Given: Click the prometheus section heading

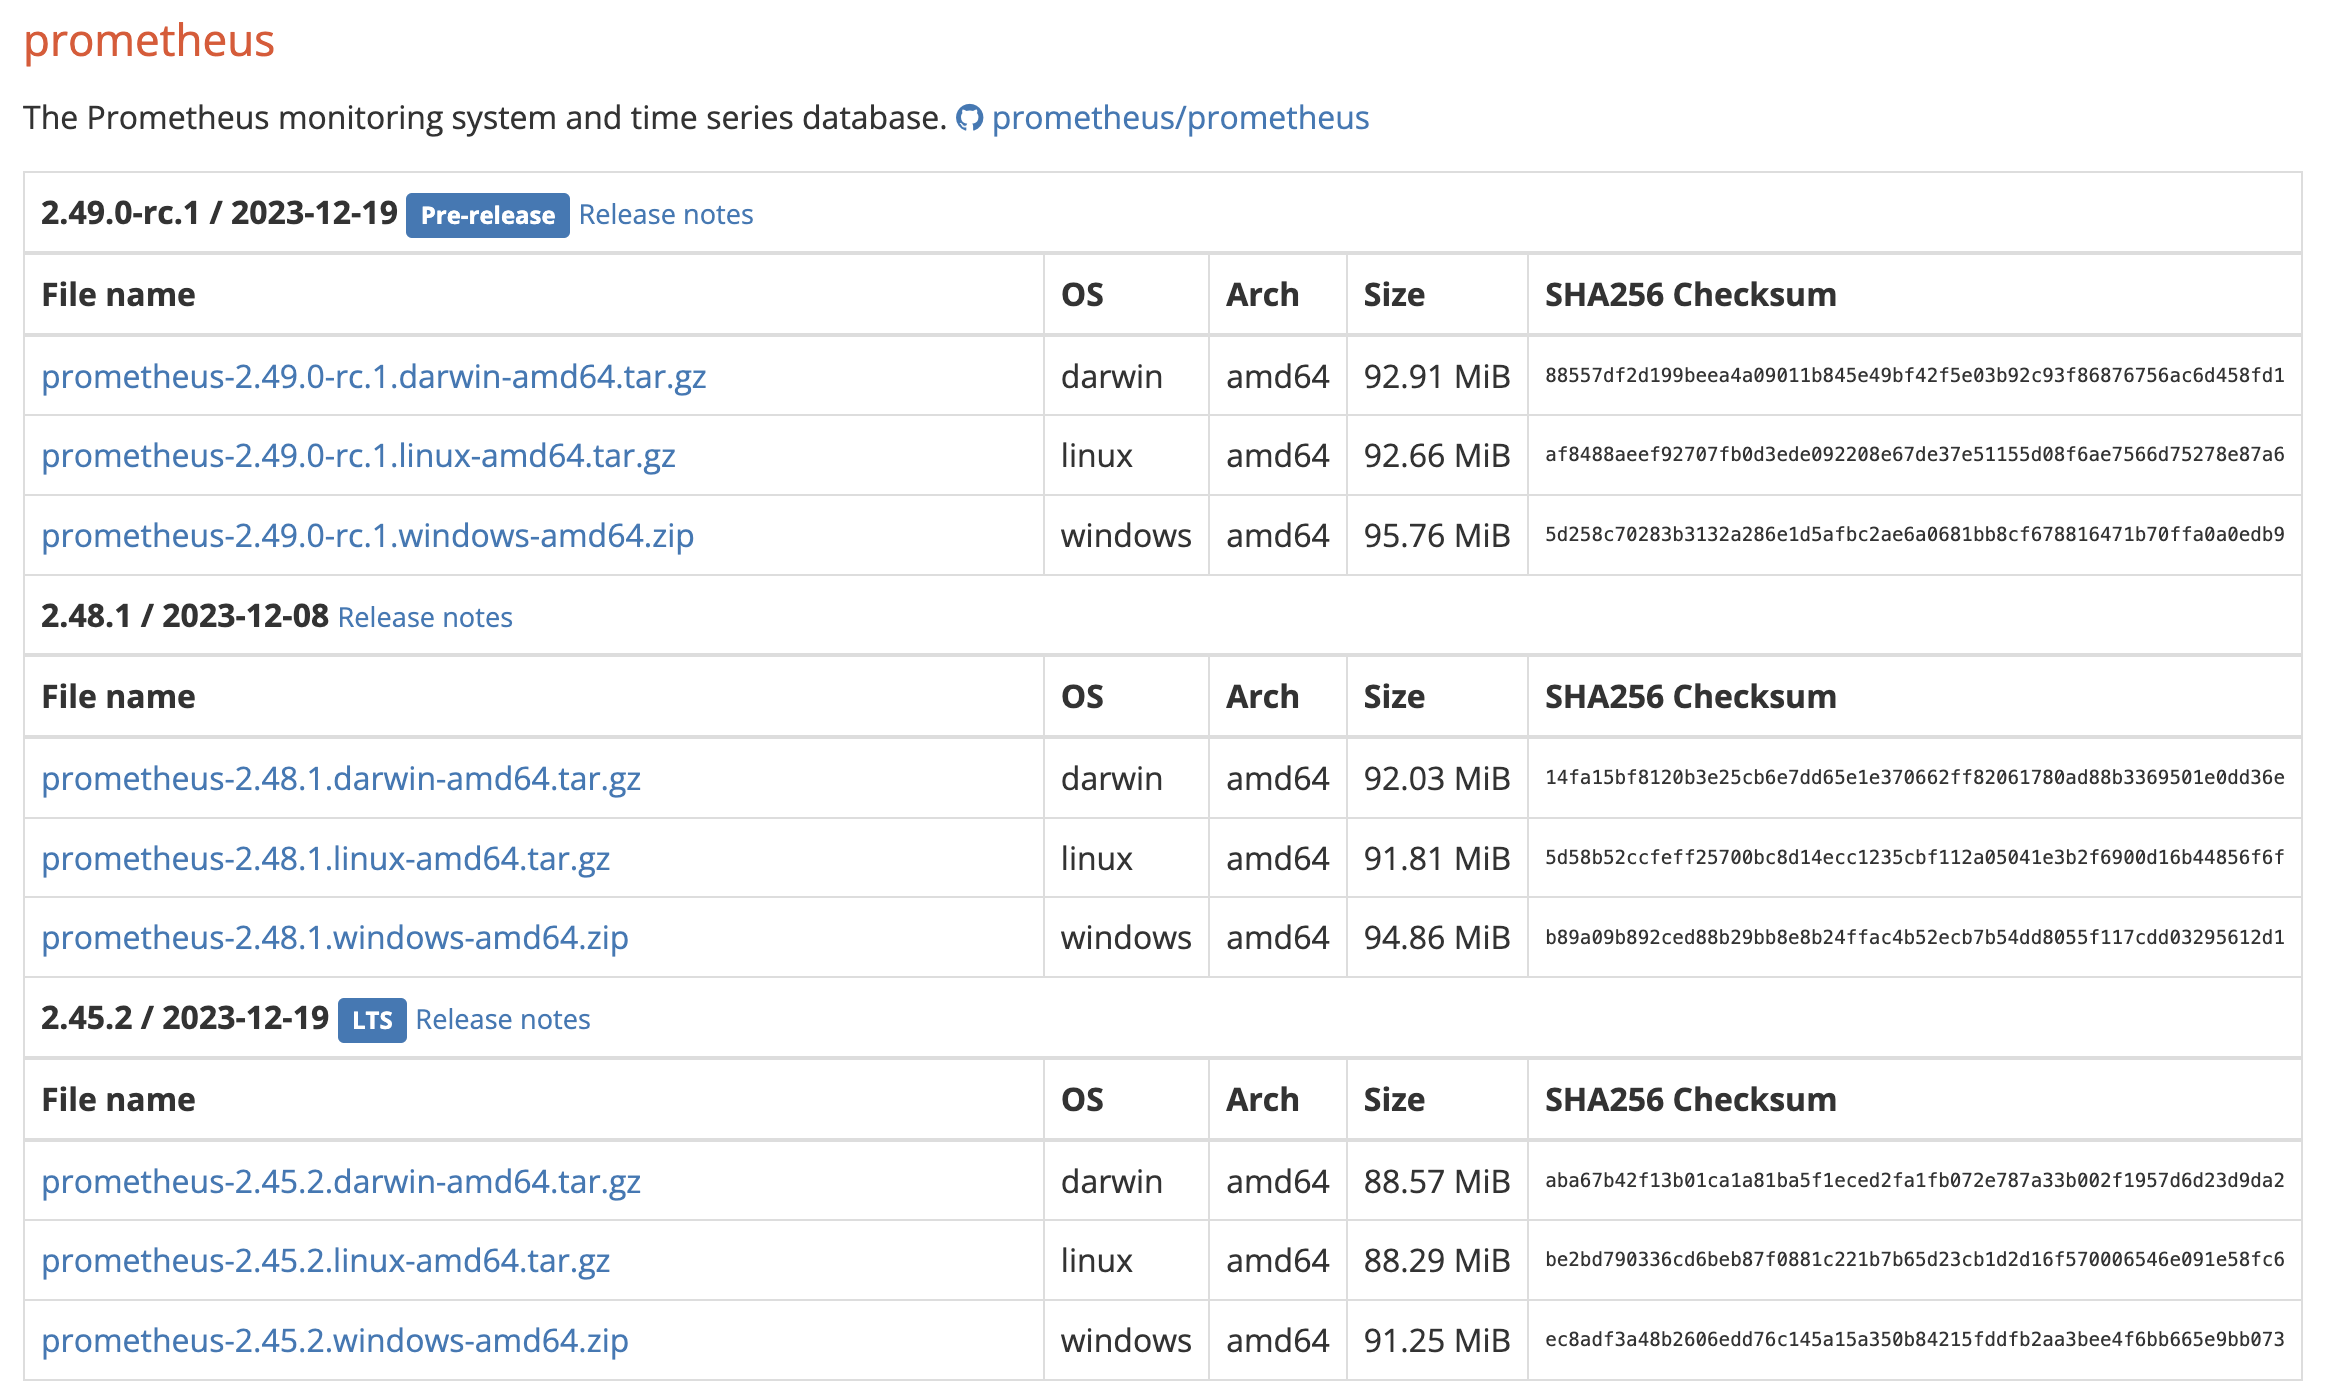Looking at the screenshot, I should pos(149,41).
